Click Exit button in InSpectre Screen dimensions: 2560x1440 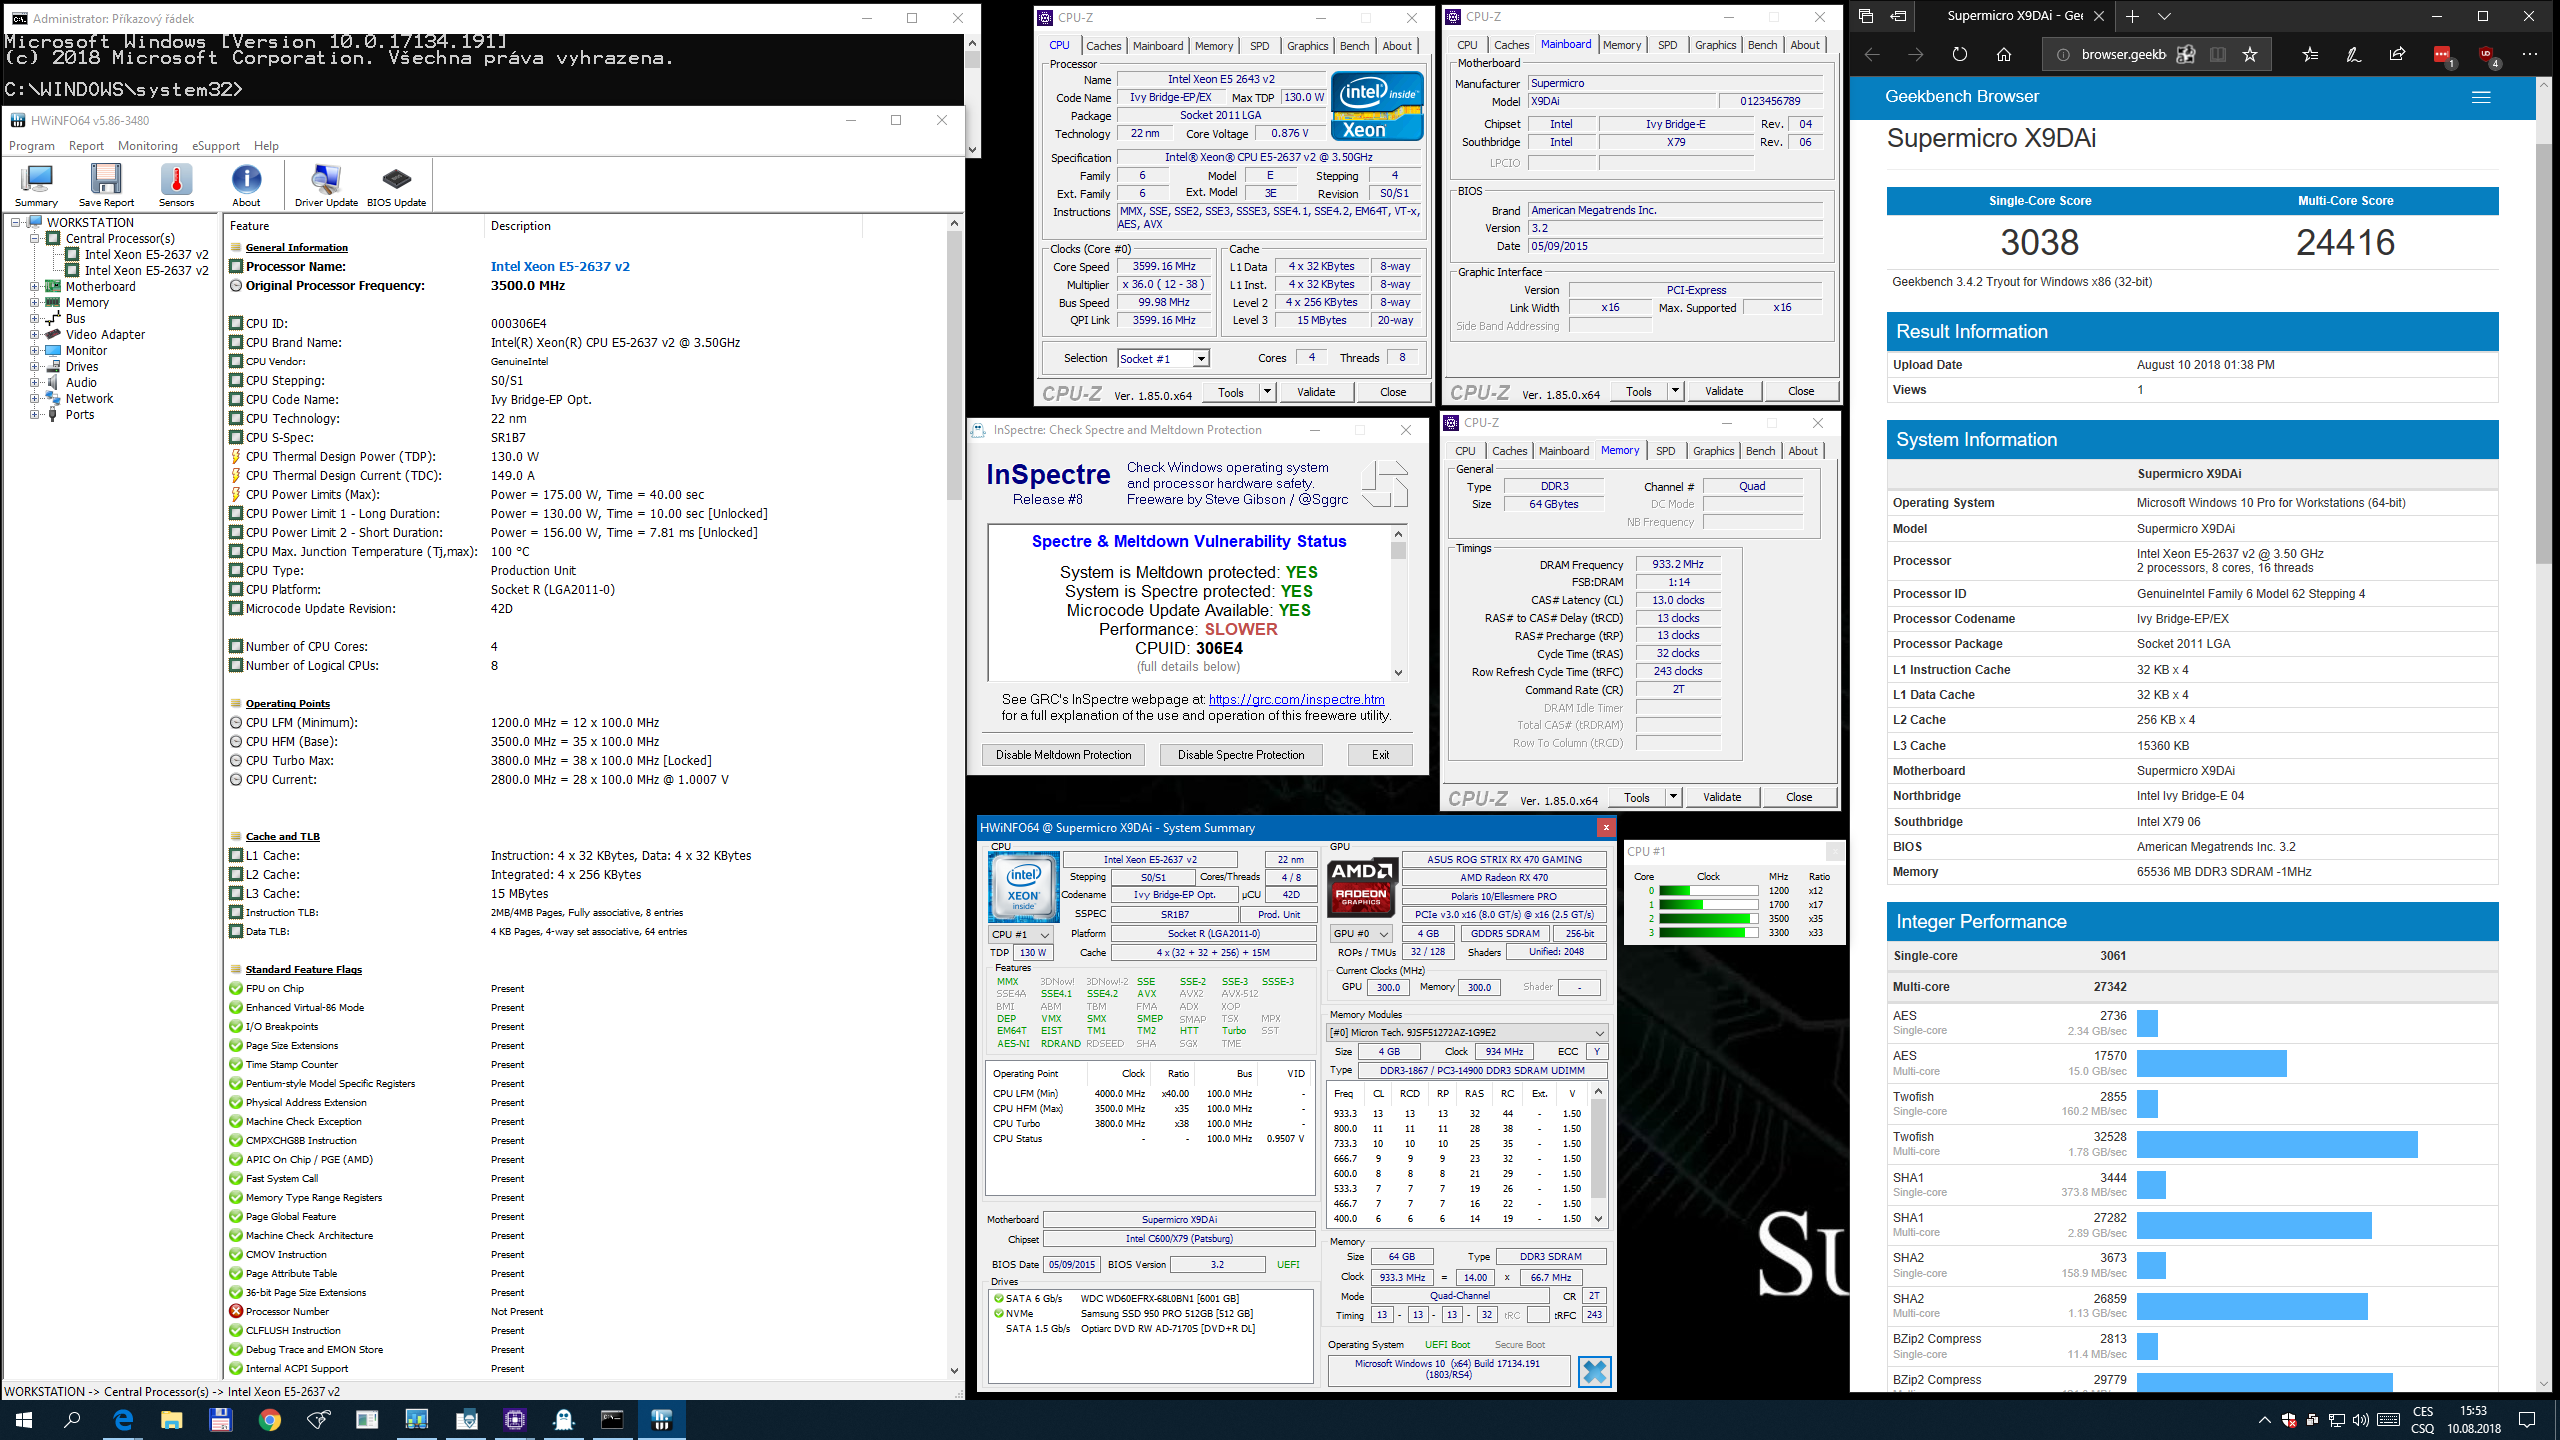[x=1380, y=755]
